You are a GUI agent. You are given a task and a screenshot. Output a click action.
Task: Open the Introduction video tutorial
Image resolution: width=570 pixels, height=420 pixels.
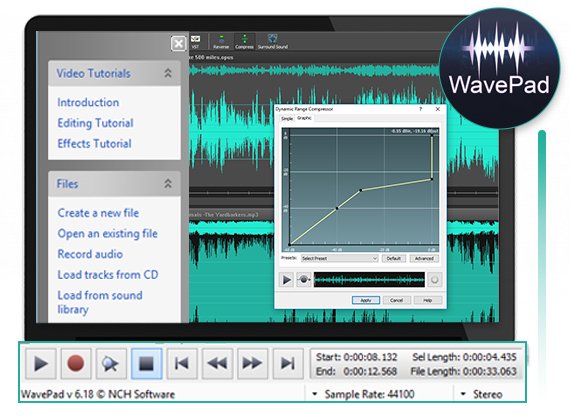pos(88,103)
